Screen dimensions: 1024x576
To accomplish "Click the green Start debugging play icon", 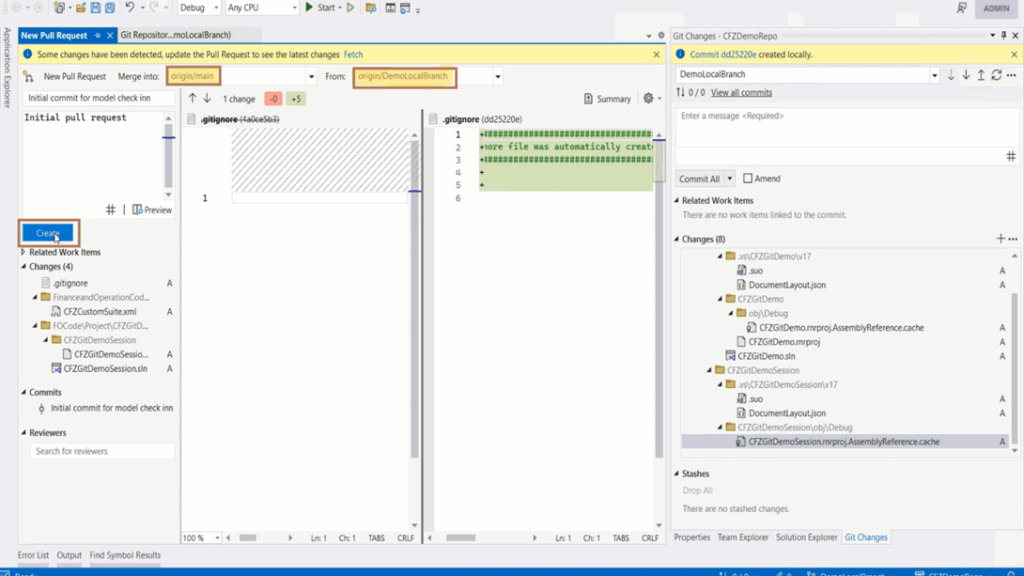I will [x=310, y=7].
